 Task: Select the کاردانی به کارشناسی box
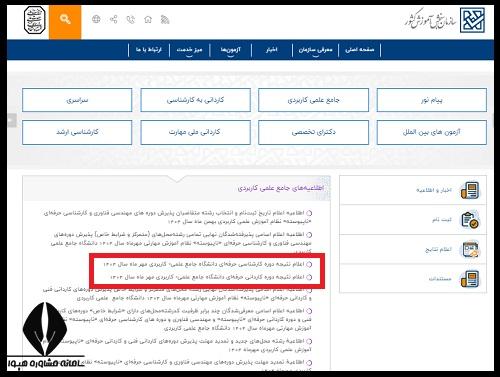[195, 100]
